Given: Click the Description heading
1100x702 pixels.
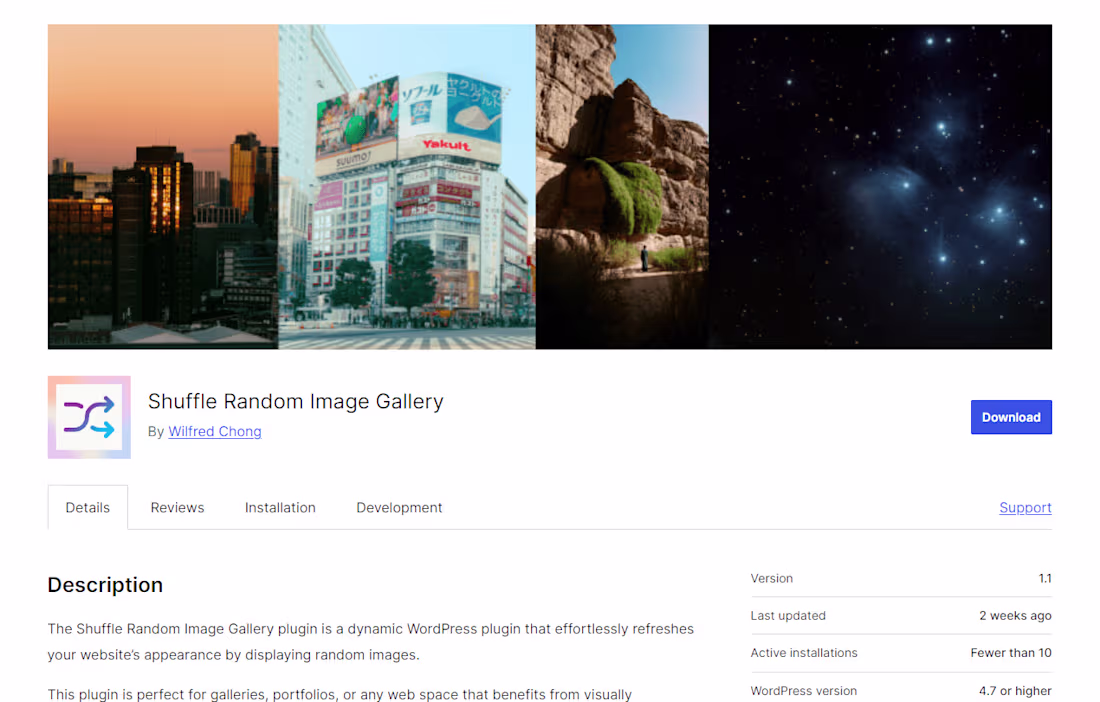Looking at the screenshot, I should tap(105, 585).
